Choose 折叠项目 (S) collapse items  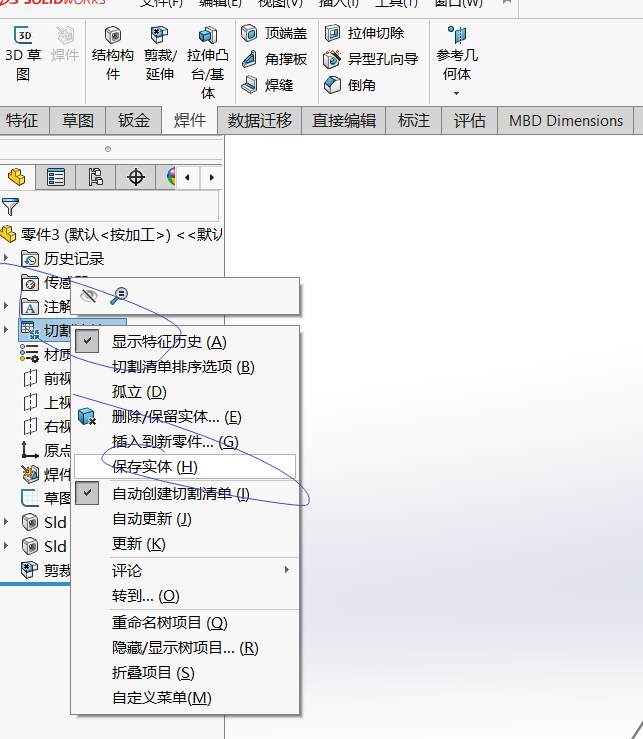click(186, 673)
